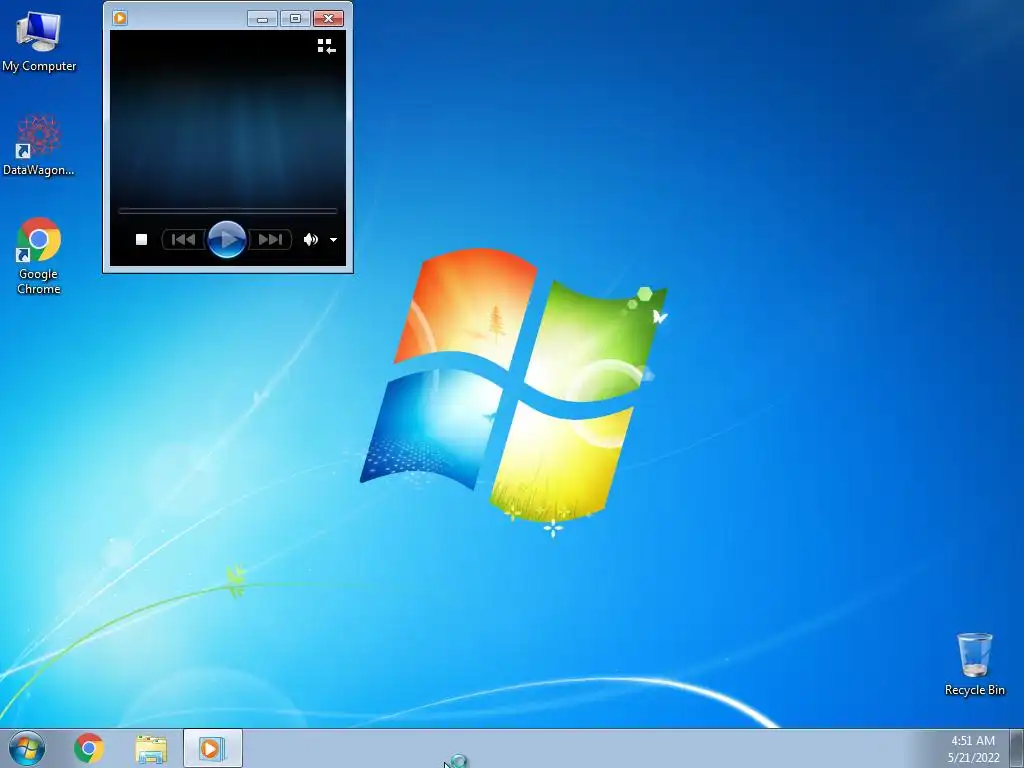The width and height of the screenshot is (1024, 768).
Task: Open the clock showing 4:51 AM
Action: point(973,748)
